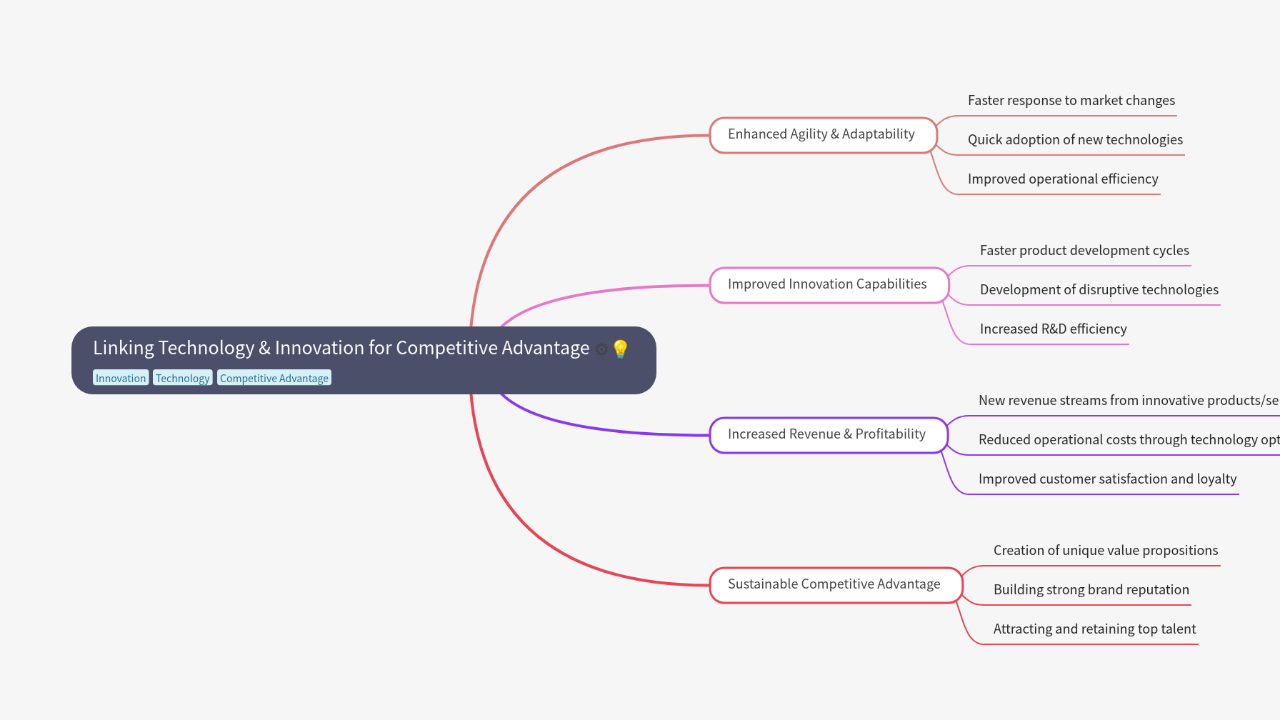Screen dimensions: 1280x720
Task: Select the 'Enhanced Agility & Adaptability' node
Action: pos(823,134)
